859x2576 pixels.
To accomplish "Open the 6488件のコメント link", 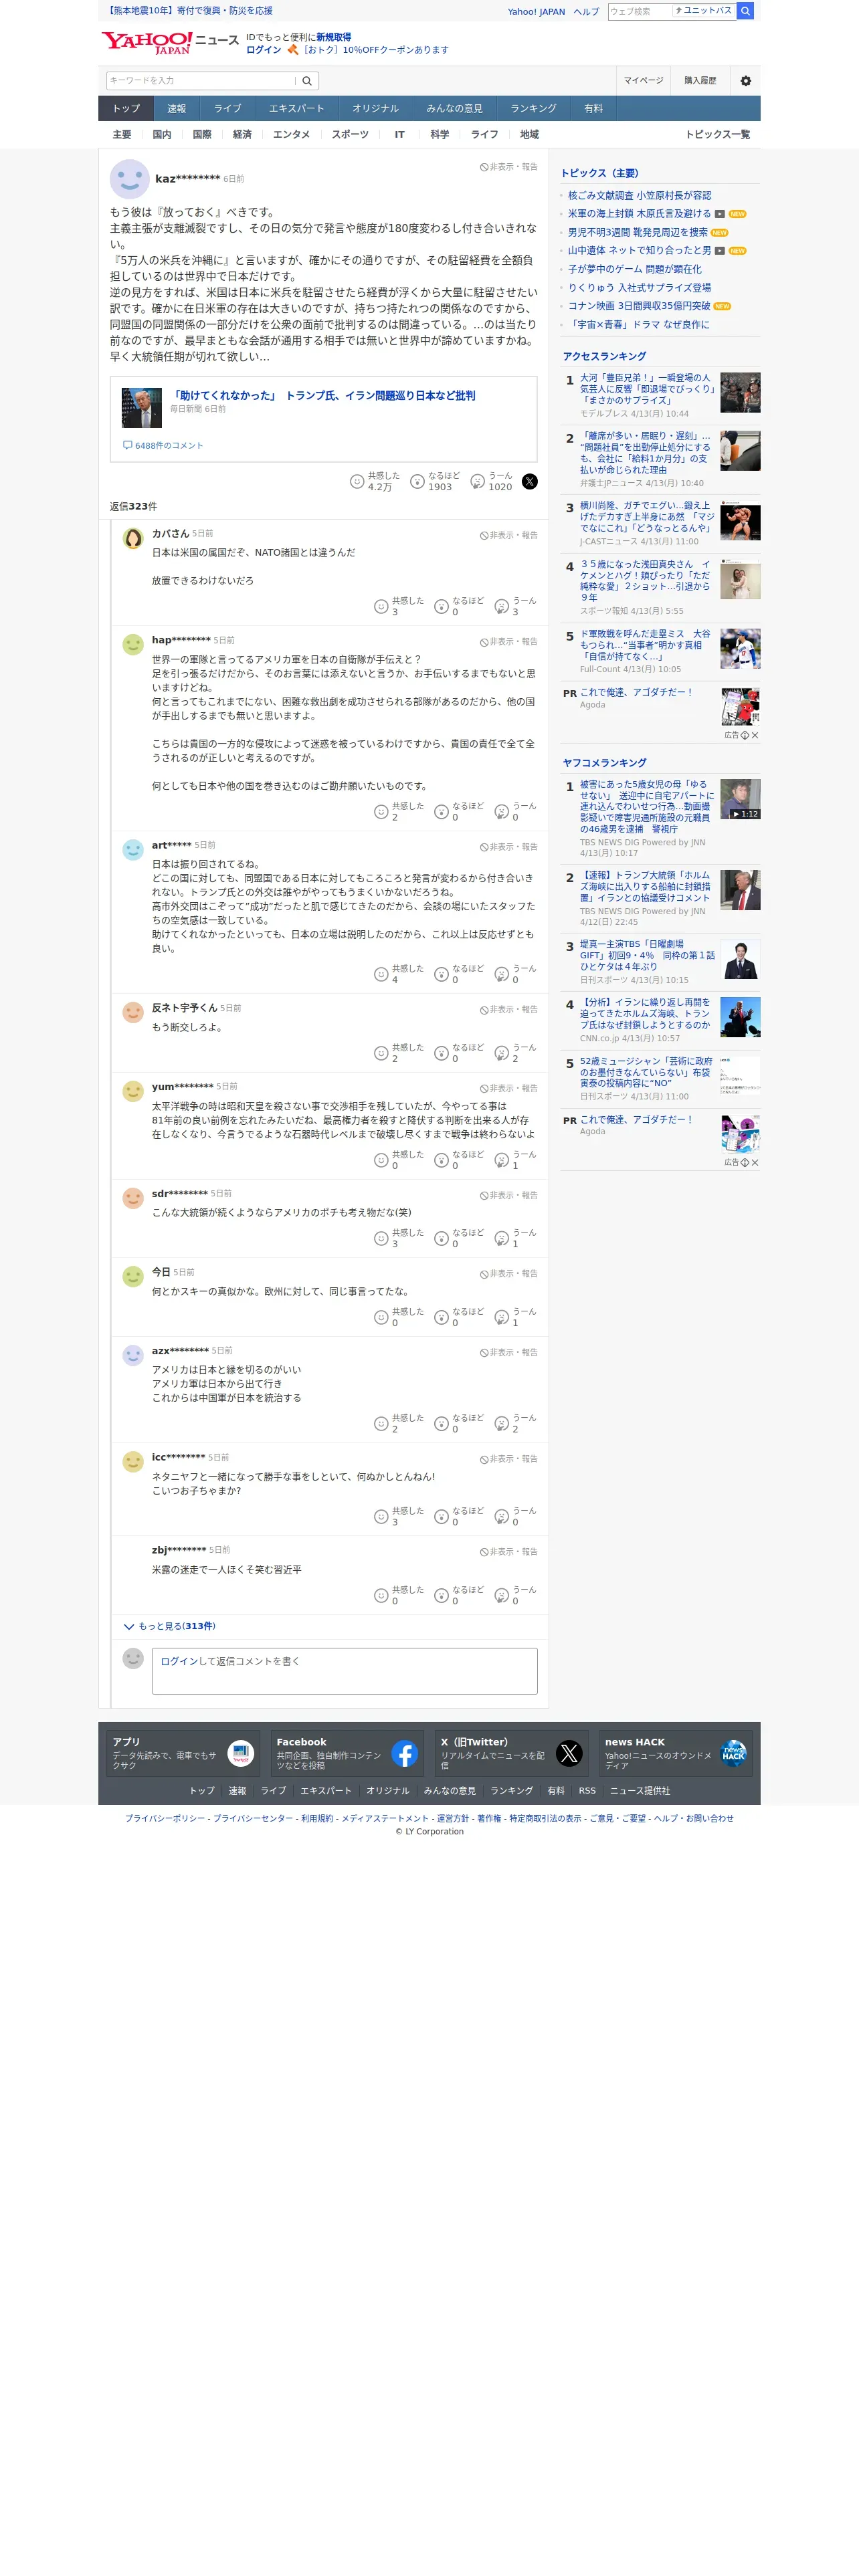I will (x=163, y=446).
